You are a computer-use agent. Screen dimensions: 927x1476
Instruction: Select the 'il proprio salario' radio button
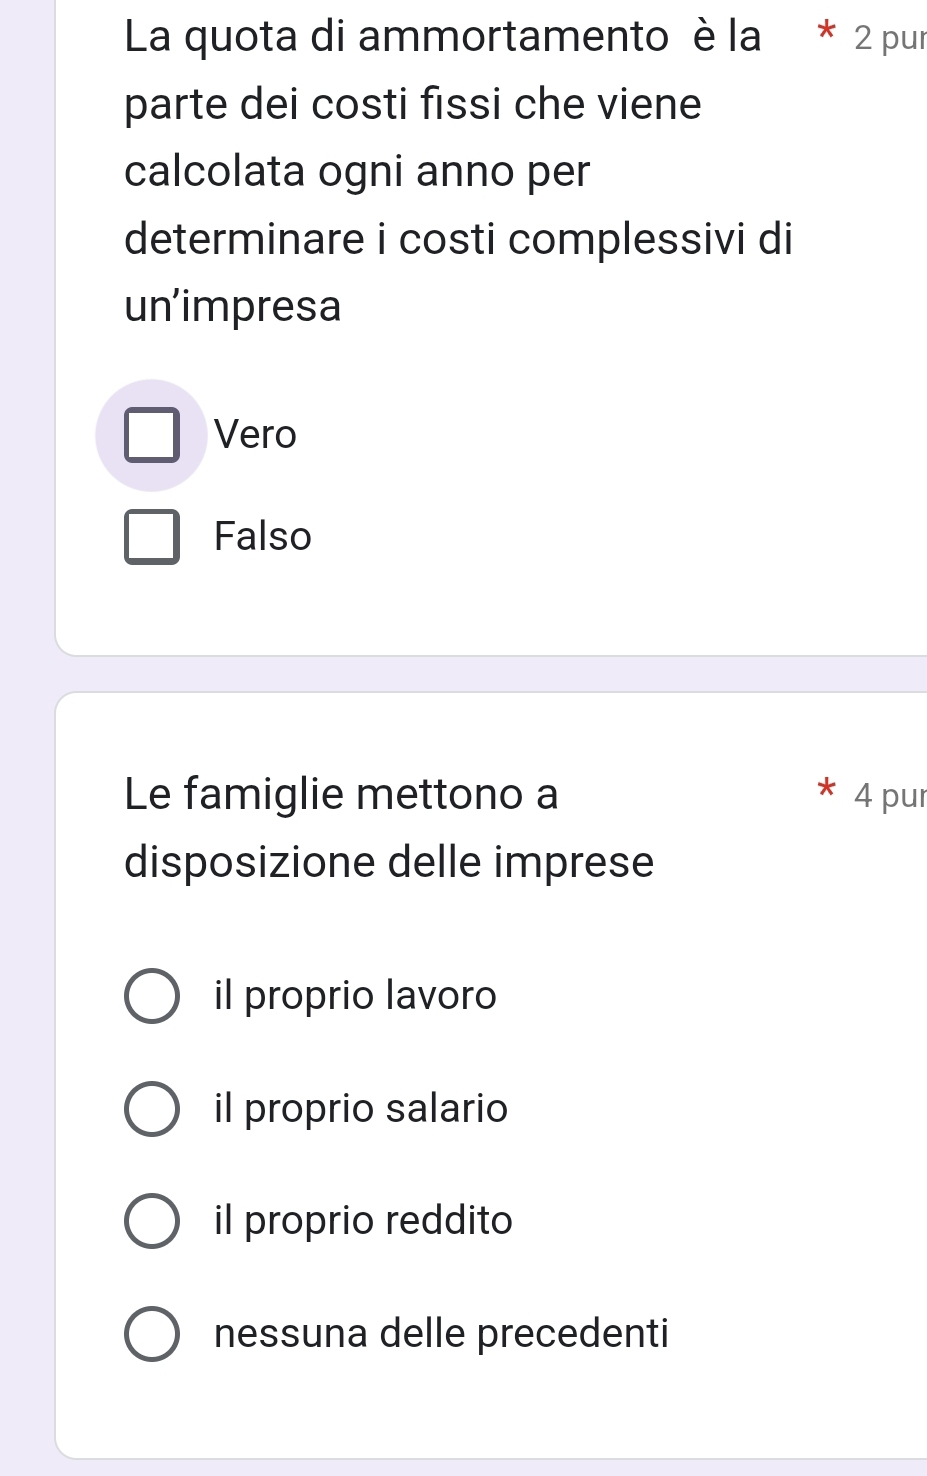tap(152, 1109)
